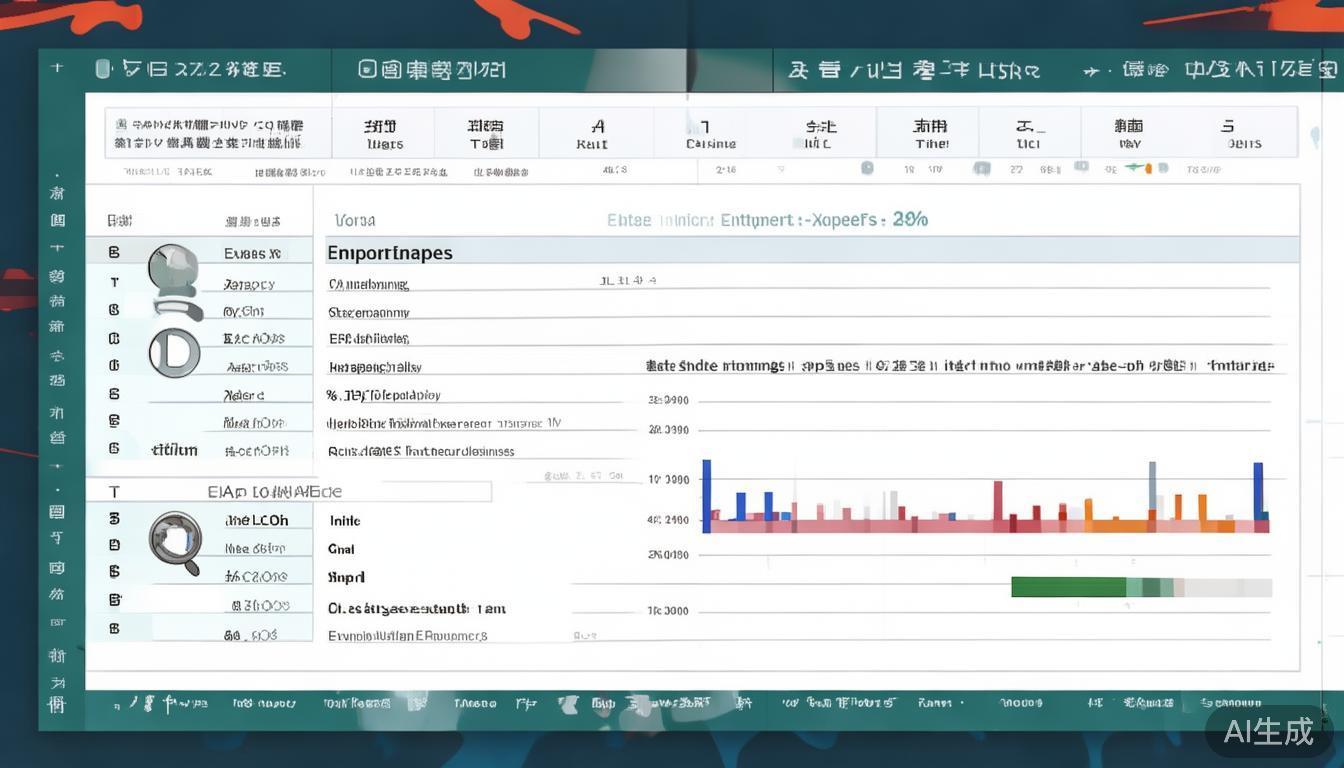Click the 'etitilum' label in list
The image size is (1344, 768).
(174, 450)
